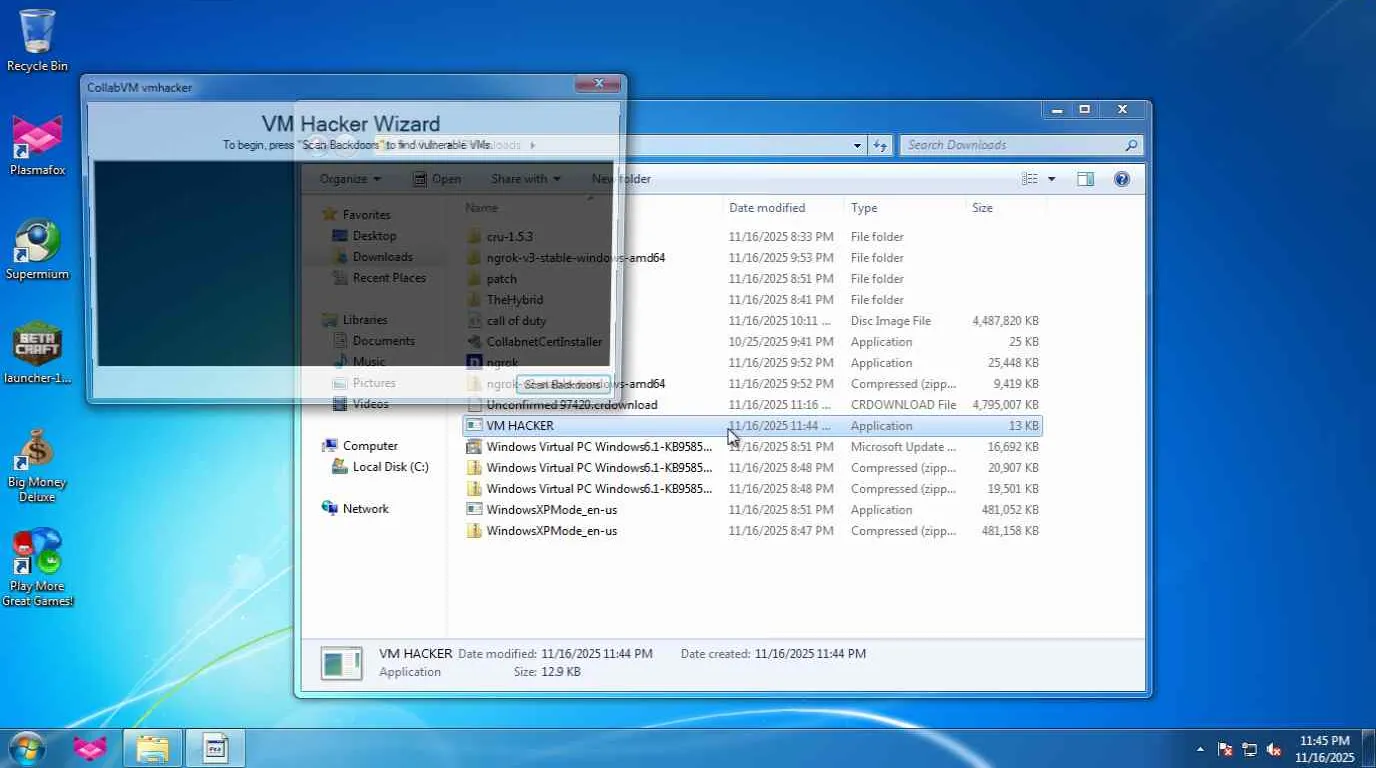Show hidden icons in system tray
The height and width of the screenshot is (768, 1376).
(x=1200, y=749)
